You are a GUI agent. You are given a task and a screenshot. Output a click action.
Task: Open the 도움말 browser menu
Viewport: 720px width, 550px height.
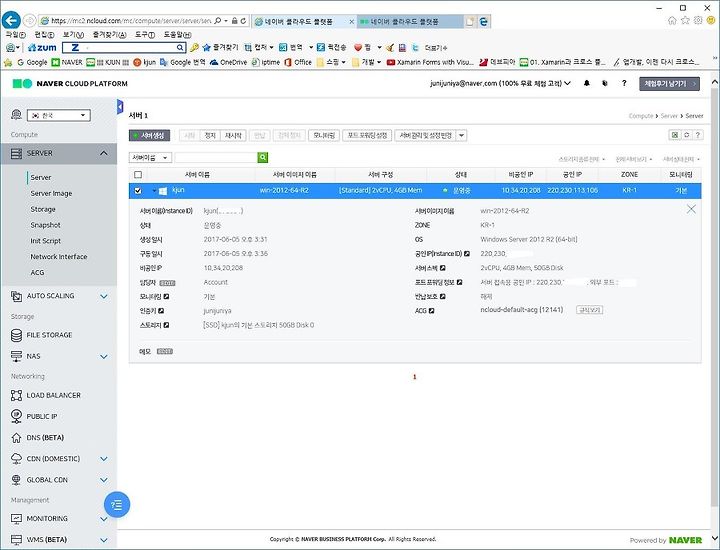pos(177,35)
